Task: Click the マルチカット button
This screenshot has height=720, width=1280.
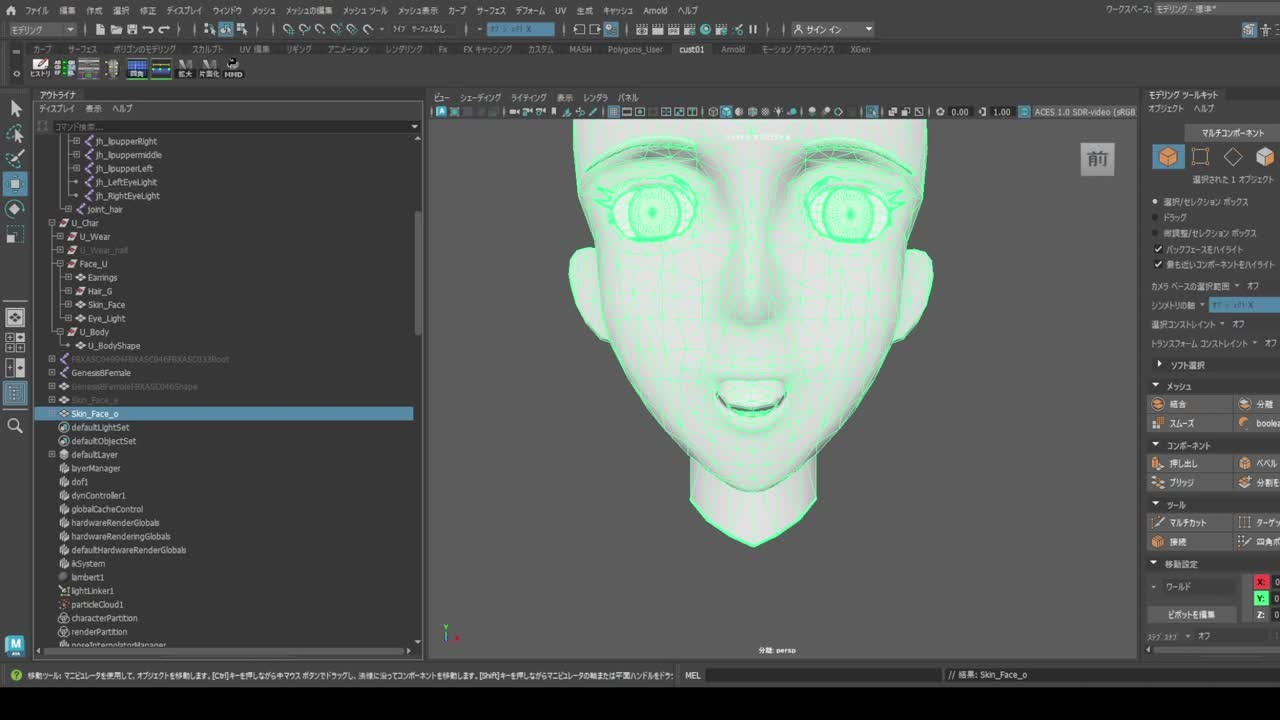Action: pyautogui.click(x=1188, y=522)
